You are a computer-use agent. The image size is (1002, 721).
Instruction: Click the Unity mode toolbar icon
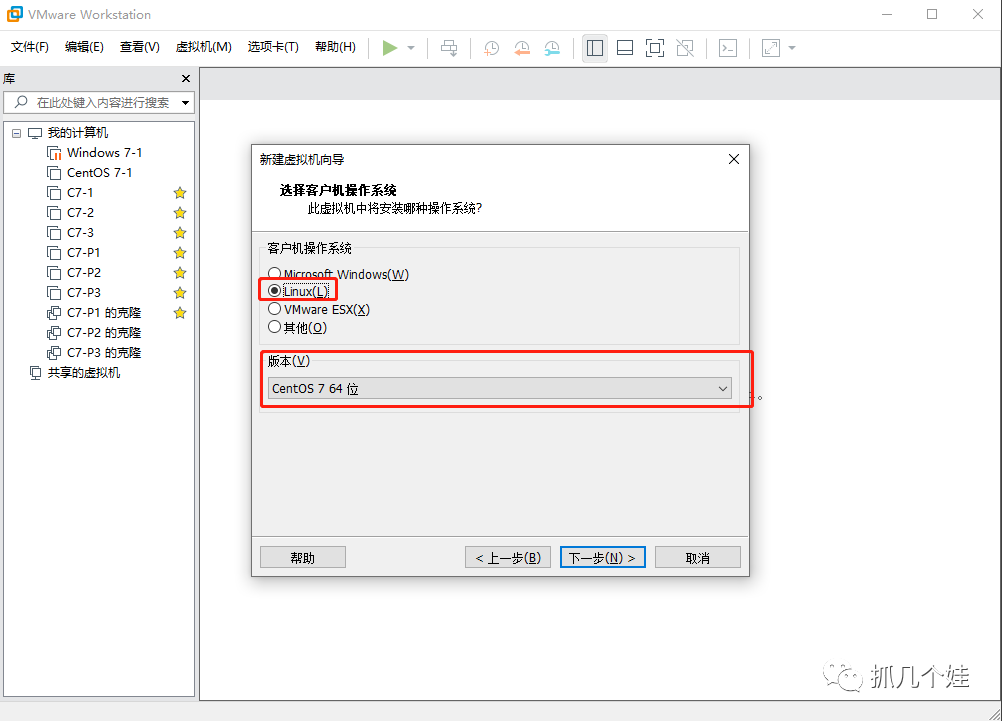coord(685,48)
